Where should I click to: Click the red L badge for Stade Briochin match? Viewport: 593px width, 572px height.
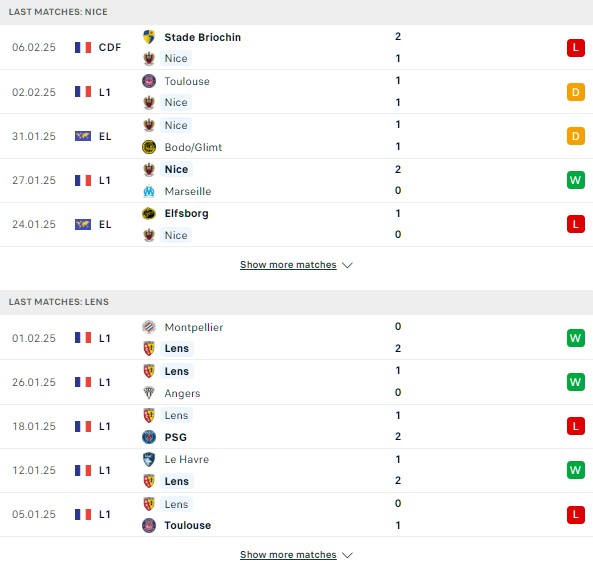[x=576, y=48]
